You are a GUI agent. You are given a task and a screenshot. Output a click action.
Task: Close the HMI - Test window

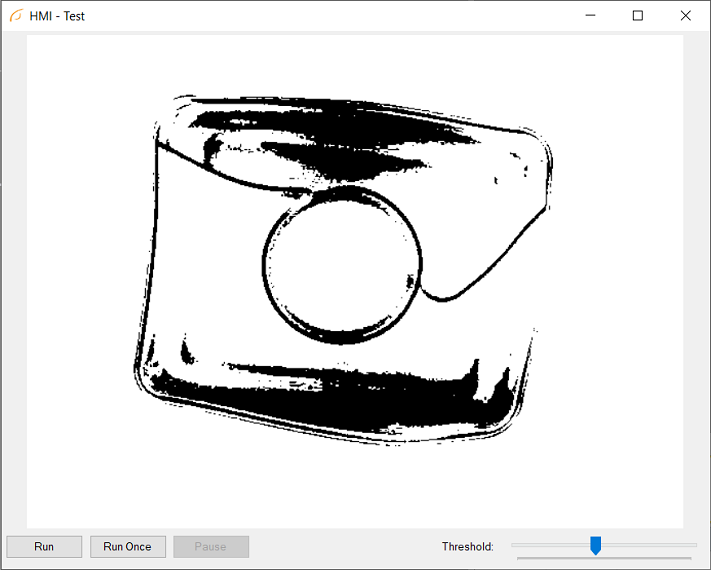click(x=686, y=16)
